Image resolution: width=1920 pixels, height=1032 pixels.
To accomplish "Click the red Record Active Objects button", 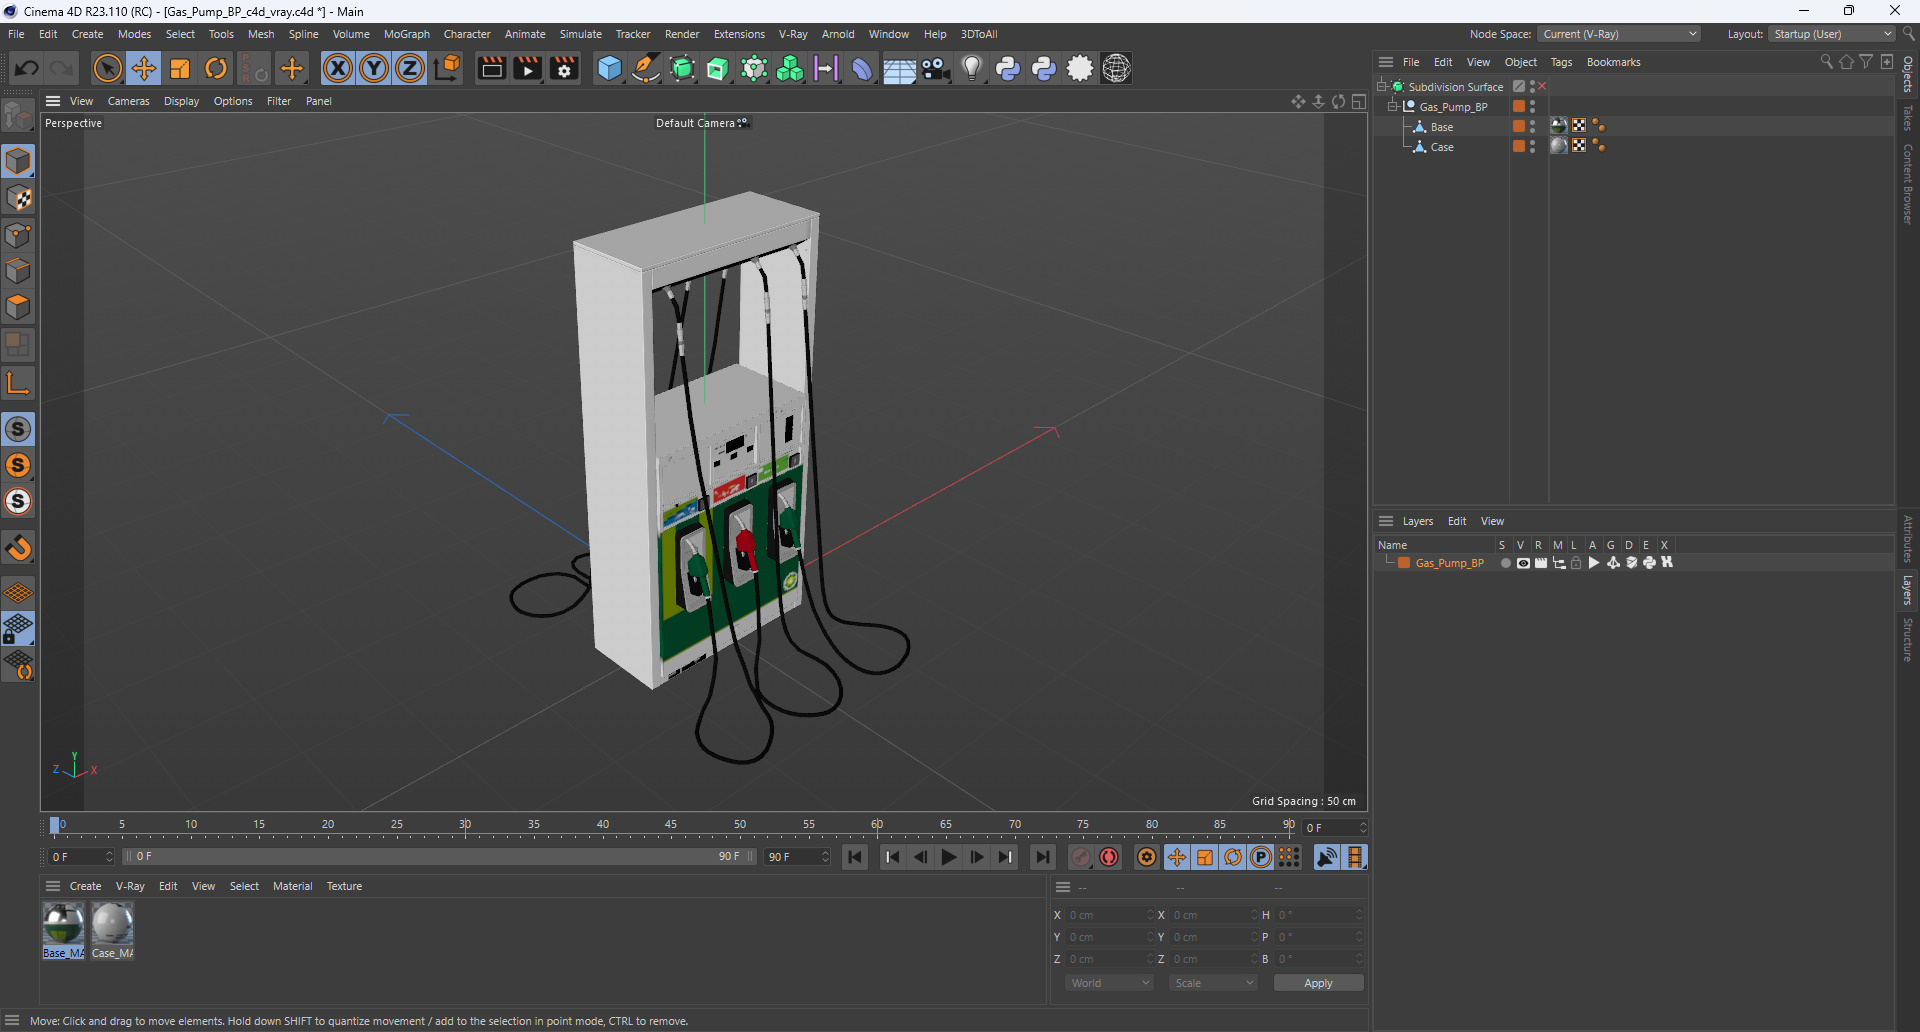I will coord(1081,857).
